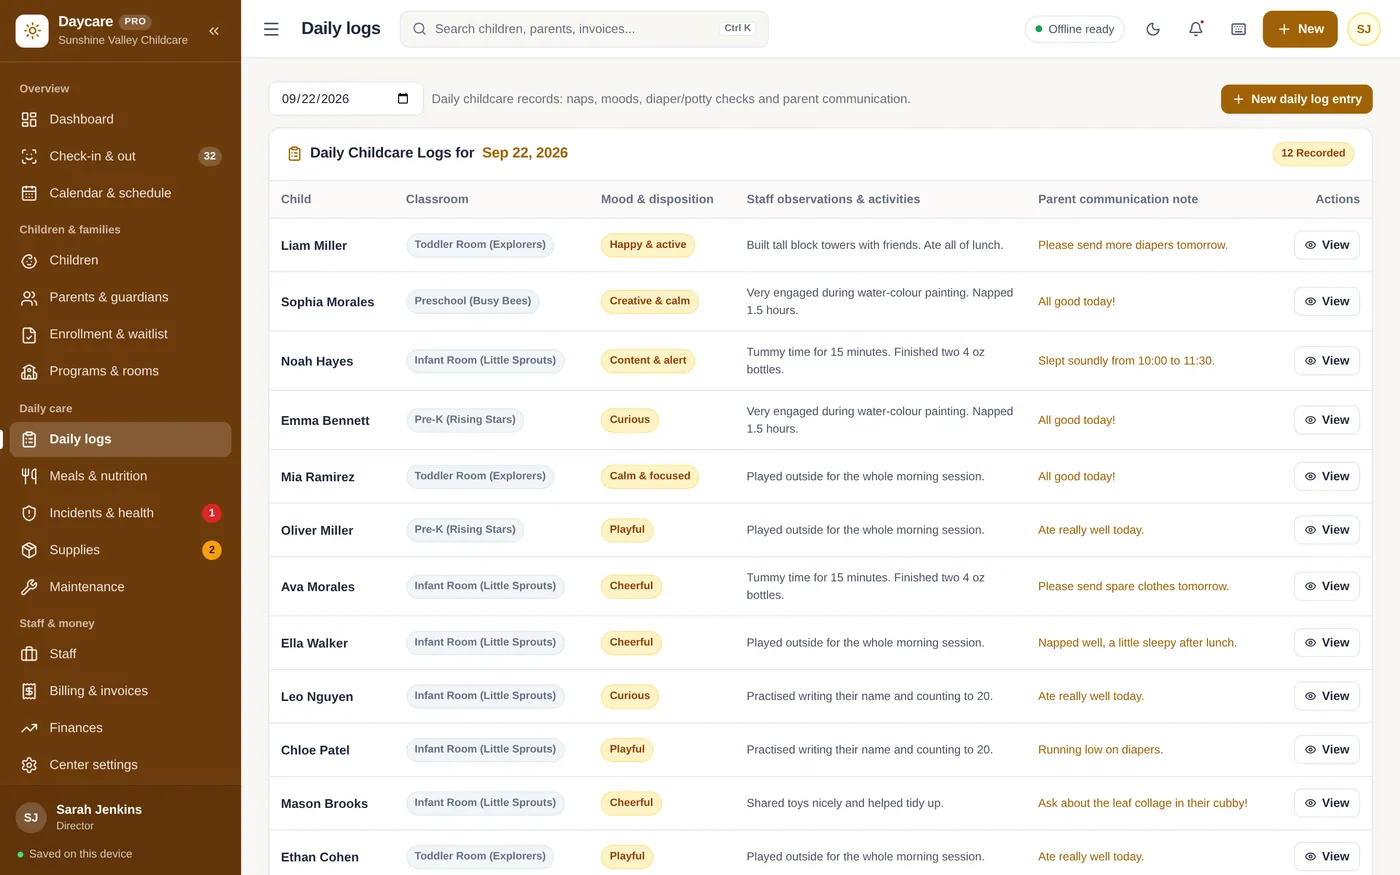Click the 12 Recorded badge
Screen dimensions: 1400x875
pos(1313,153)
